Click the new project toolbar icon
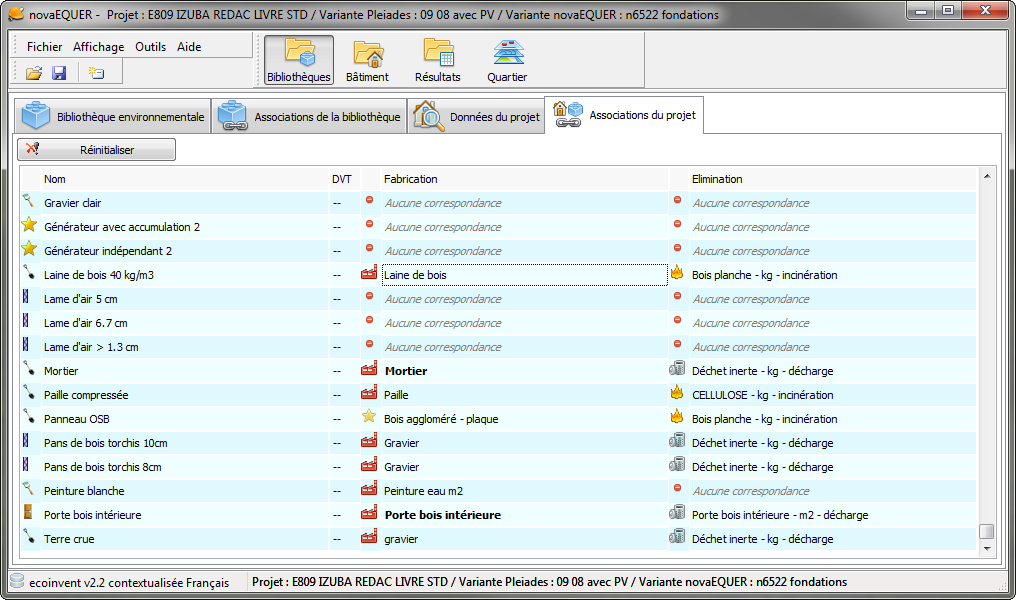The height and width of the screenshot is (600, 1016). tap(96, 73)
